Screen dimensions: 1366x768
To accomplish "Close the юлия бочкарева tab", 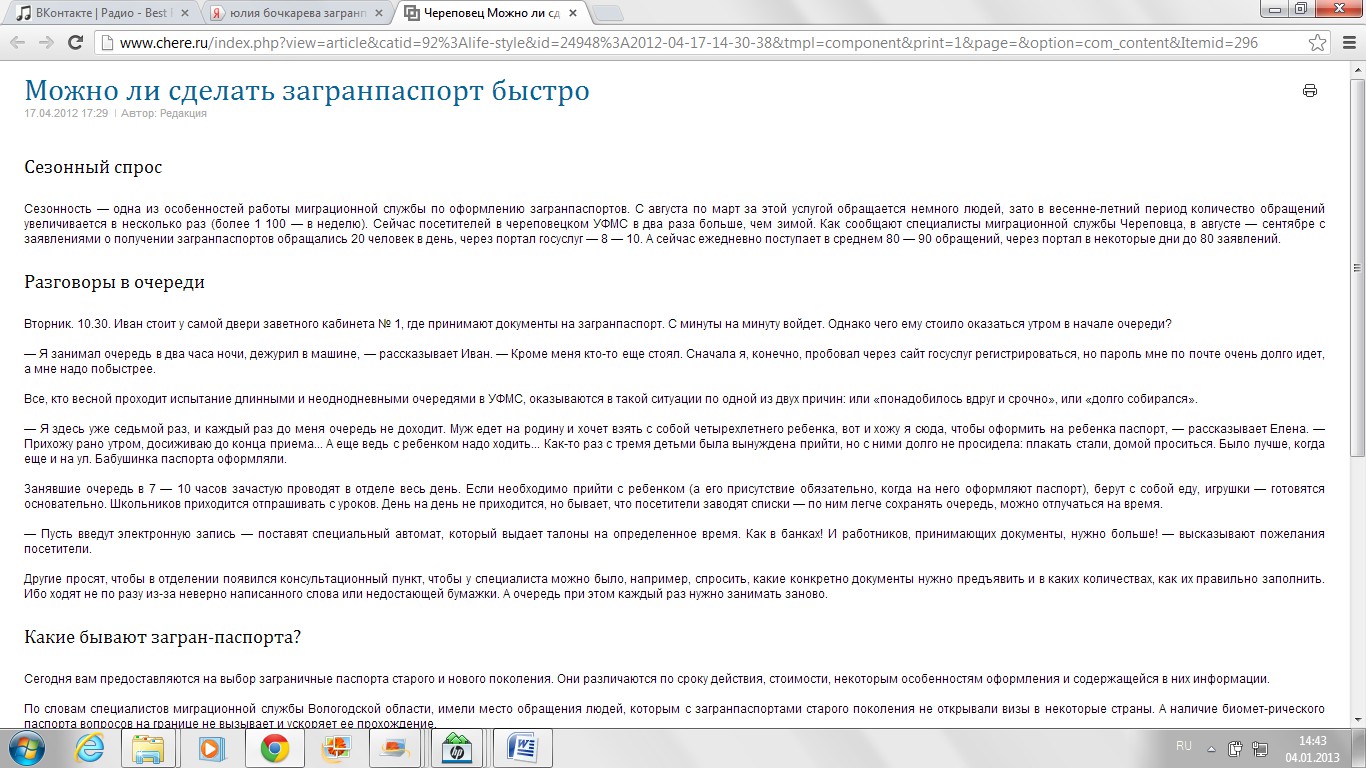I will pyautogui.click(x=378, y=13).
